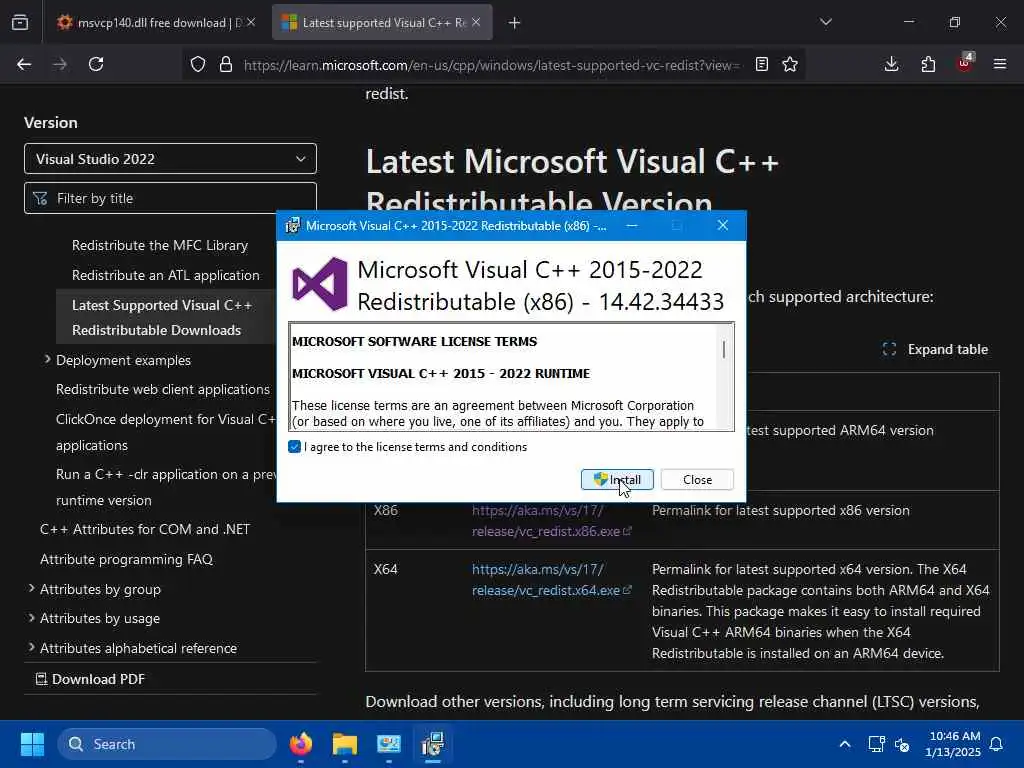Click the muted volume tray icon
This screenshot has height=768, width=1024.
pos(903,744)
